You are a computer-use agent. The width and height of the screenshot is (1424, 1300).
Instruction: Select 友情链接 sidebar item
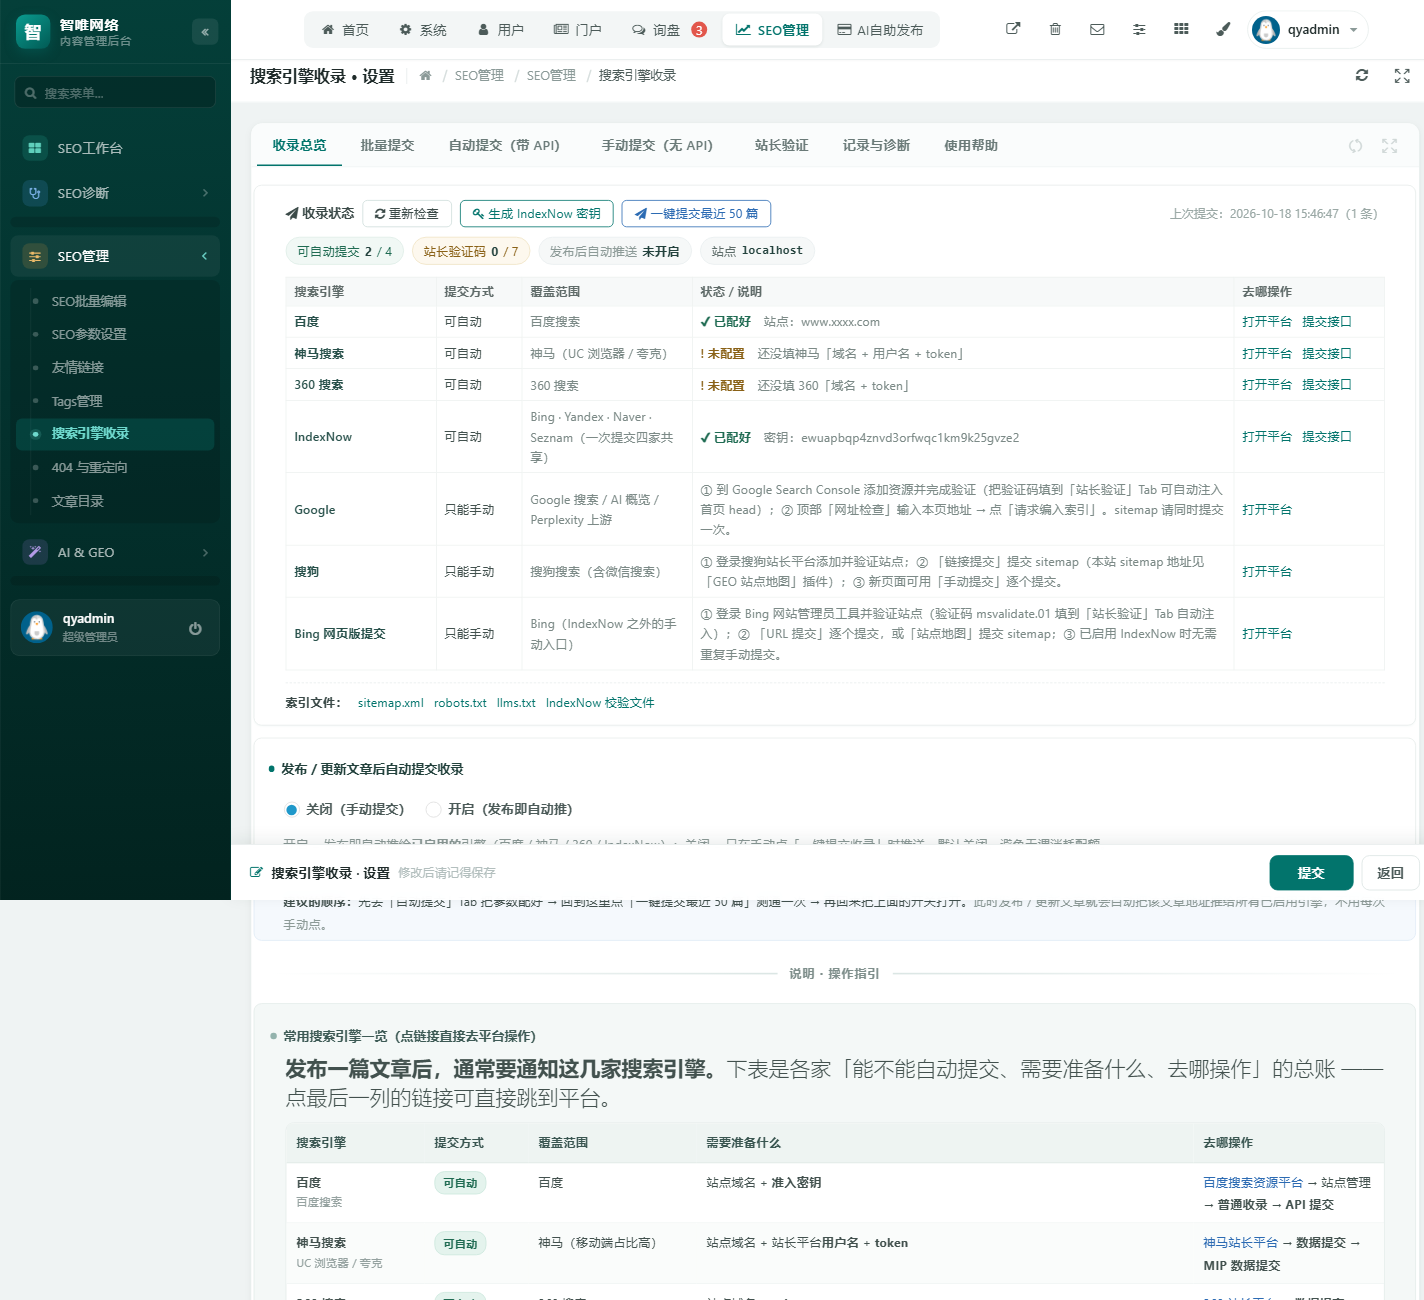tap(115, 367)
